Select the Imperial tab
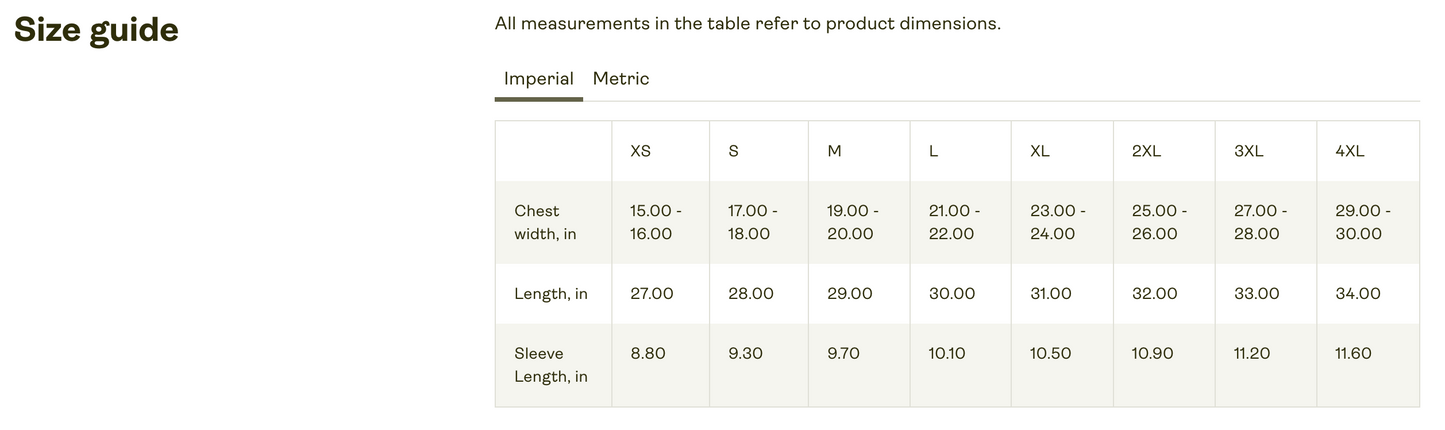 click(x=538, y=79)
